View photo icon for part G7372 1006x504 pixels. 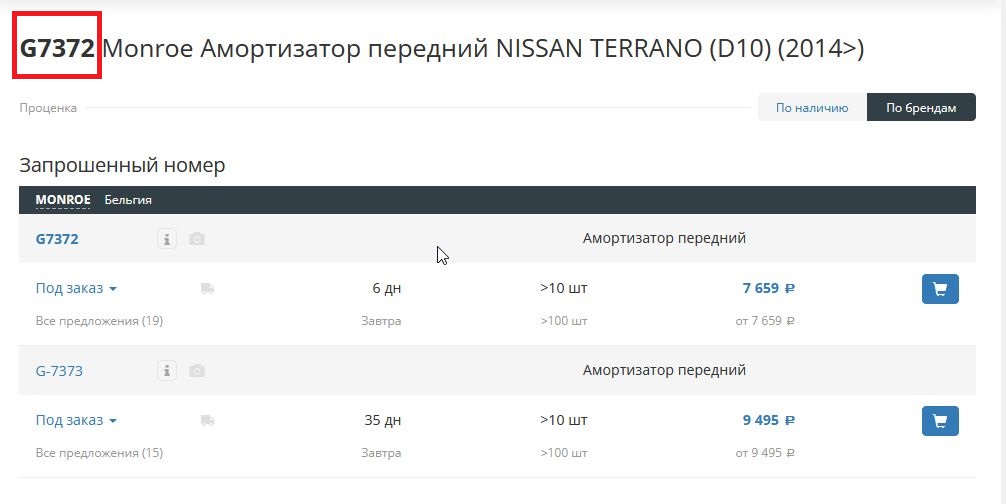click(x=197, y=239)
